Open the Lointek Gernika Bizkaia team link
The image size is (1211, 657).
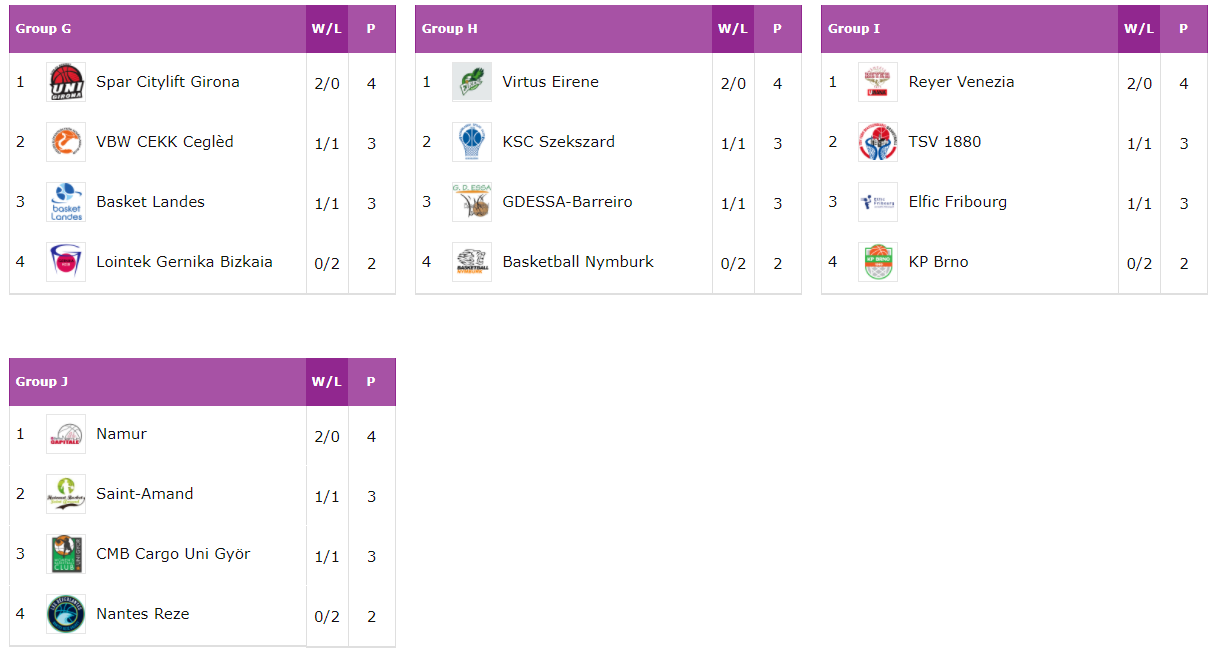[184, 262]
